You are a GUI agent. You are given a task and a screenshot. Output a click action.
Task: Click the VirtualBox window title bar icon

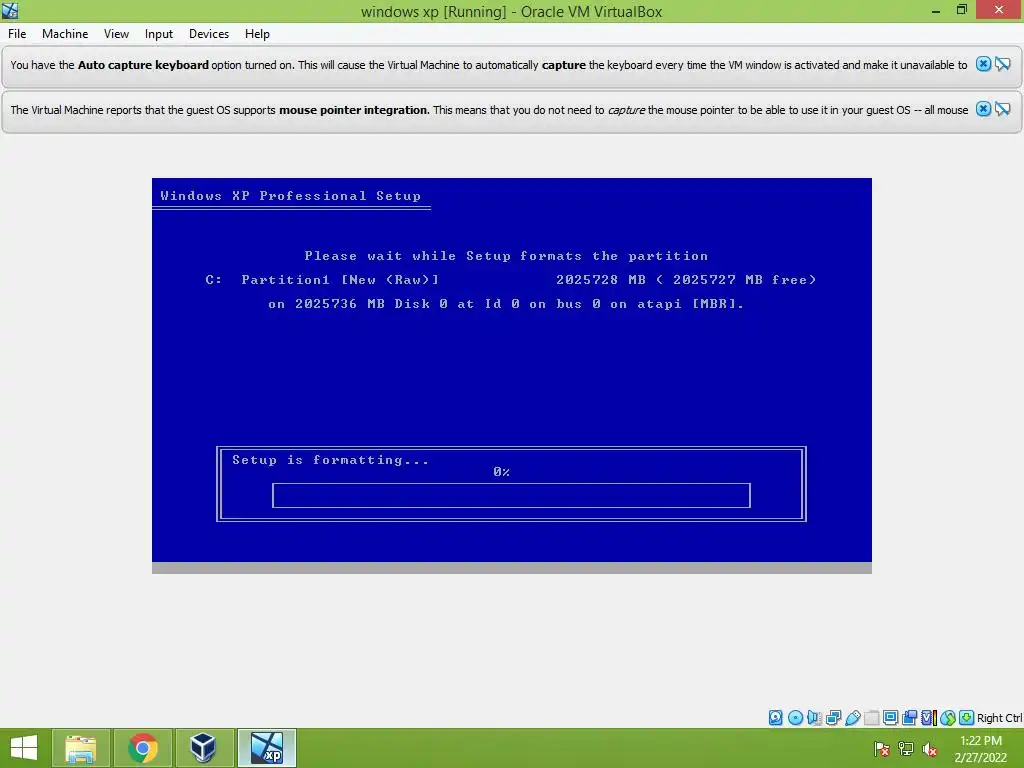[10, 10]
